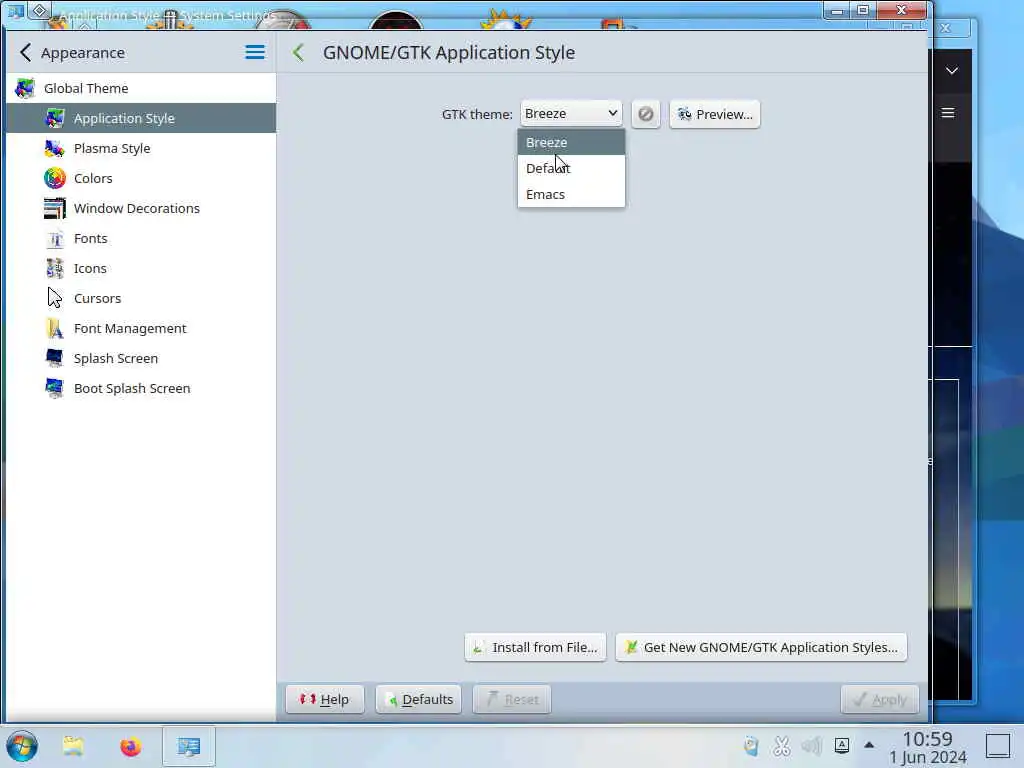Open Help for this settings page
The height and width of the screenshot is (768, 1024).
[x=325, y=699]
